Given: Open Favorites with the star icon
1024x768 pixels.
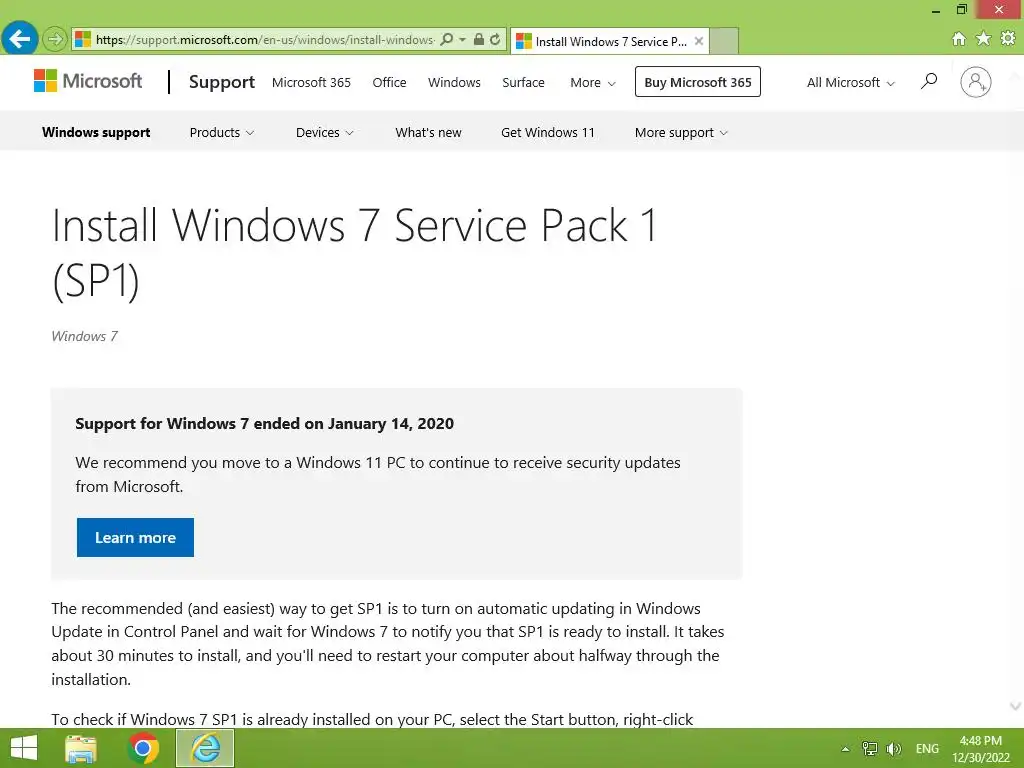Looking at the screenshot, I should tap(983, 39).
